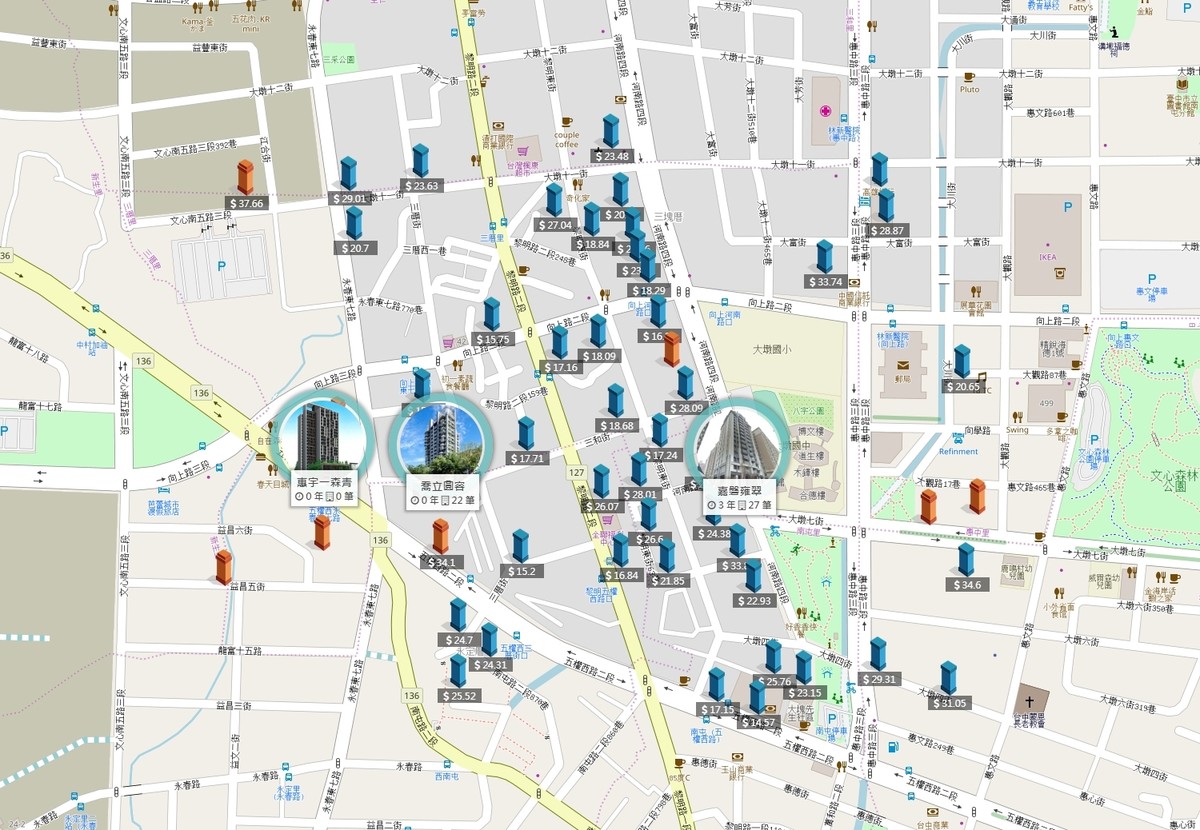Select the building marker priced $26.07

601,481
